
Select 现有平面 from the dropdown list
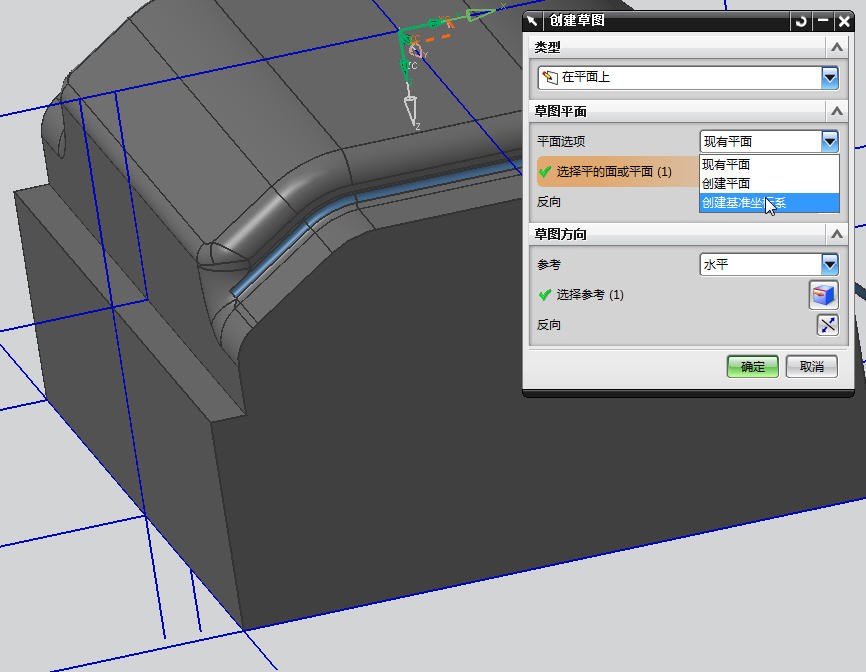(x=769, y=165)
